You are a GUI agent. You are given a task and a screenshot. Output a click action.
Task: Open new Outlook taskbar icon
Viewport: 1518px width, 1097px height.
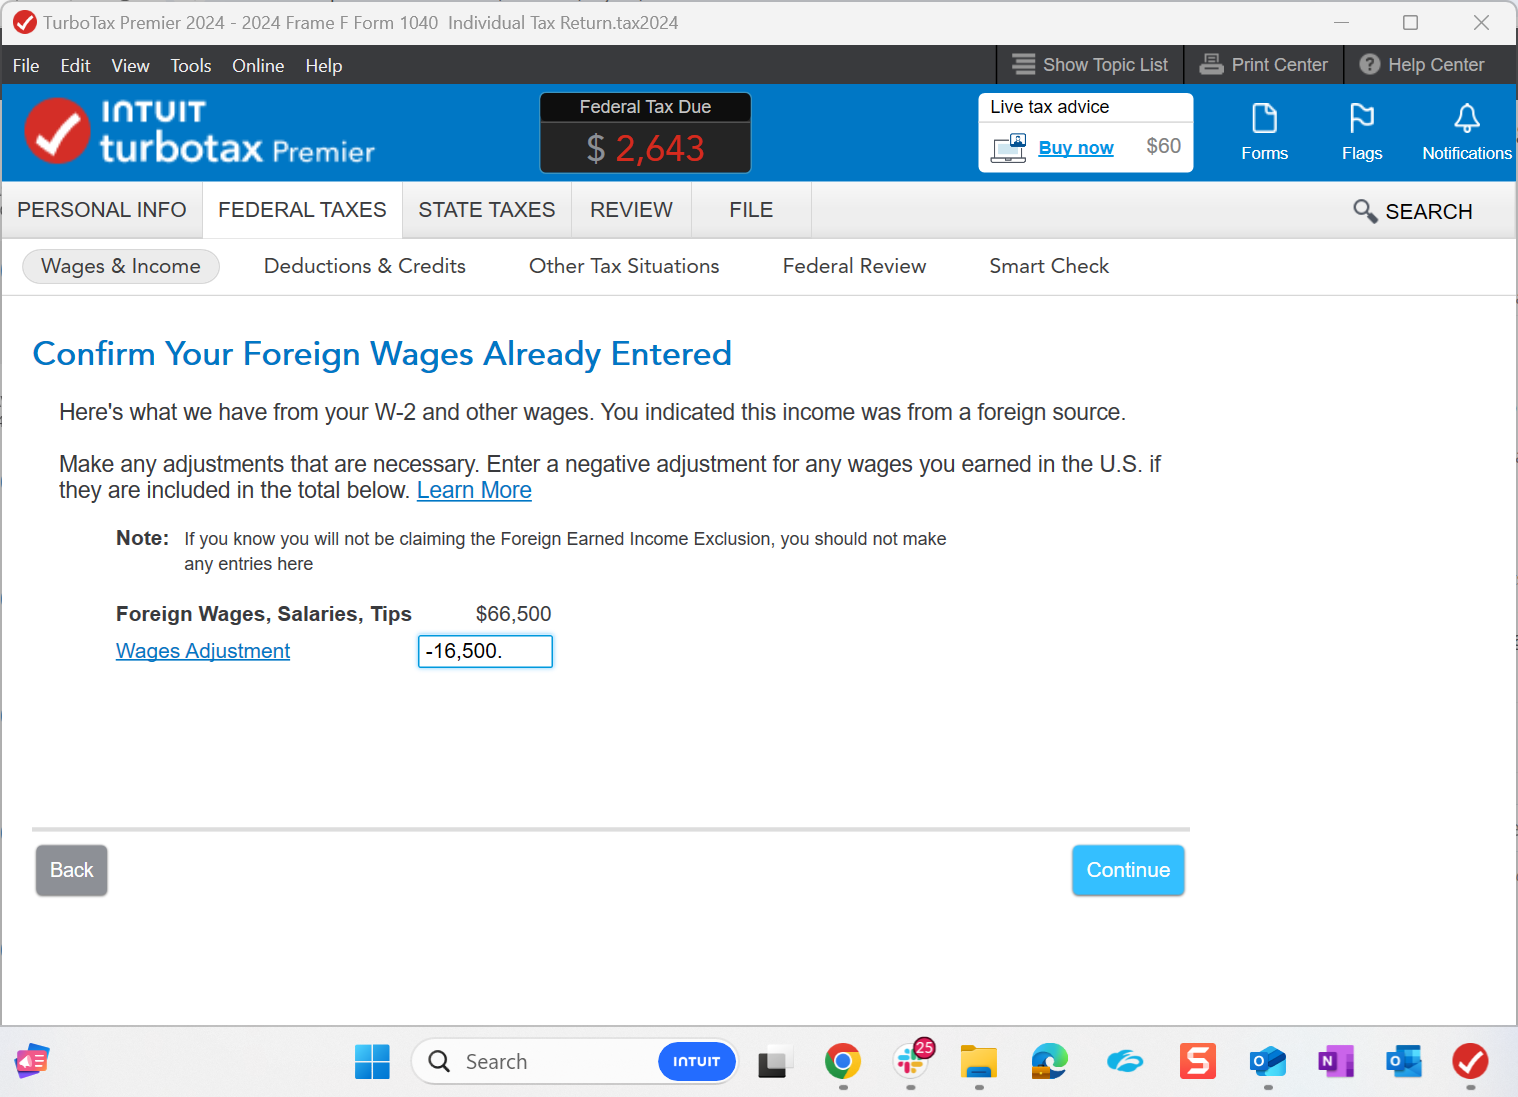pyautogui.click(x=1267, y=1061)
